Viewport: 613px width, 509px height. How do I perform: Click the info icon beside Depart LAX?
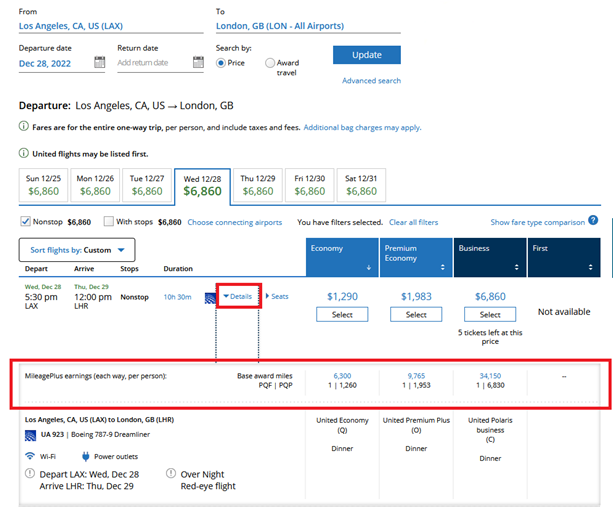pos(30,473)
